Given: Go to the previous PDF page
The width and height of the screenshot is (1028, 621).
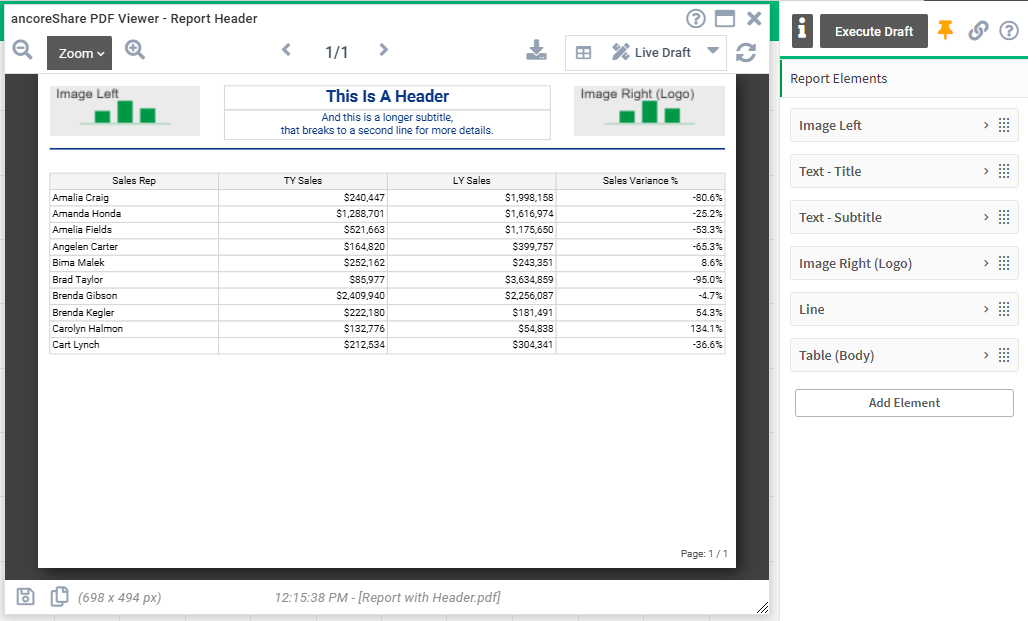Looking at the screenshot, I should 287,50.
